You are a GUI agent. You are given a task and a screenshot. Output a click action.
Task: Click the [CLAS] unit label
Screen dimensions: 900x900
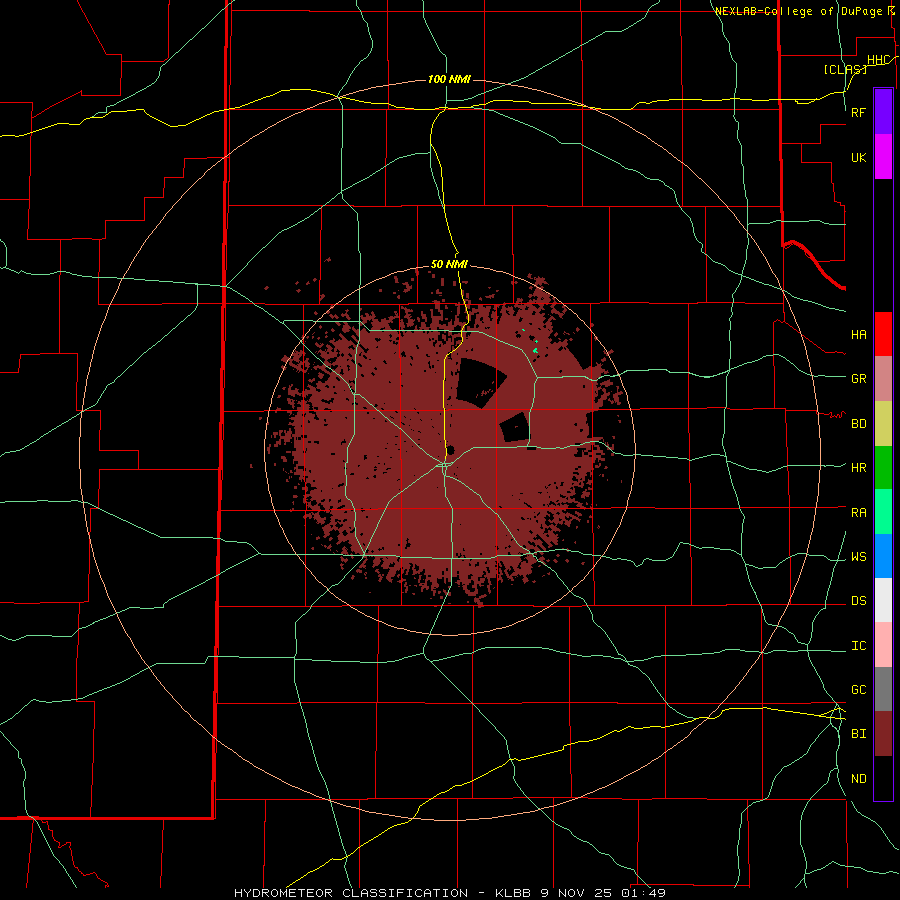(x=845, y=69)
